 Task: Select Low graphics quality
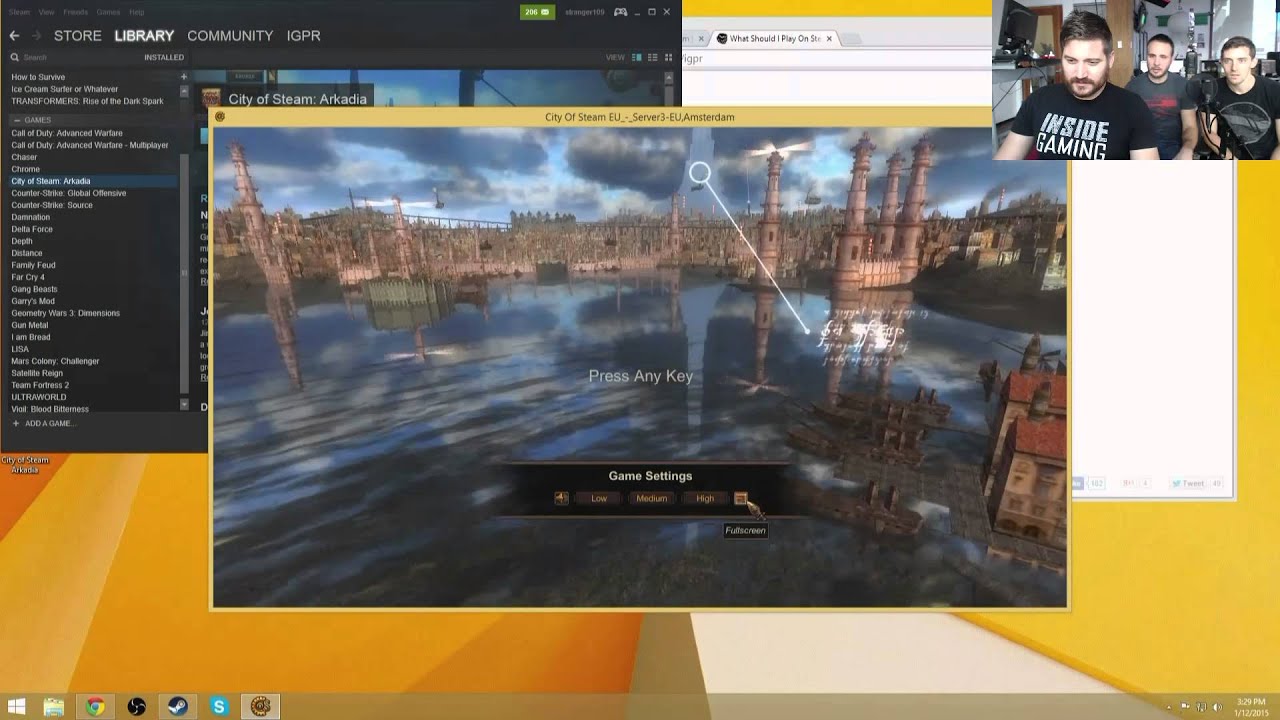click(x=599, y=498)
